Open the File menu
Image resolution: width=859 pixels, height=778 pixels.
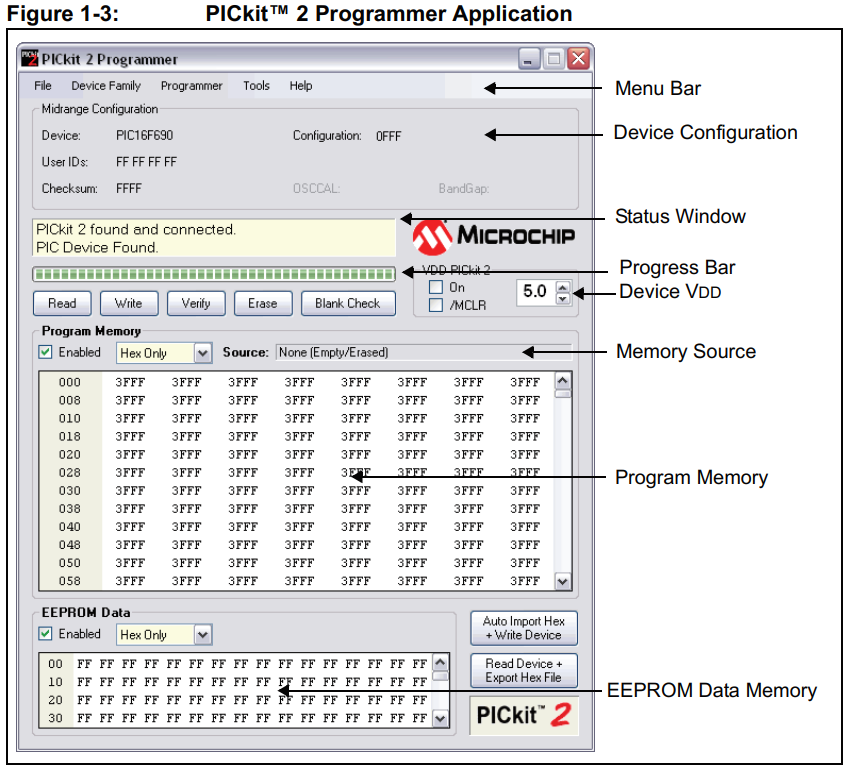point(43,86)
